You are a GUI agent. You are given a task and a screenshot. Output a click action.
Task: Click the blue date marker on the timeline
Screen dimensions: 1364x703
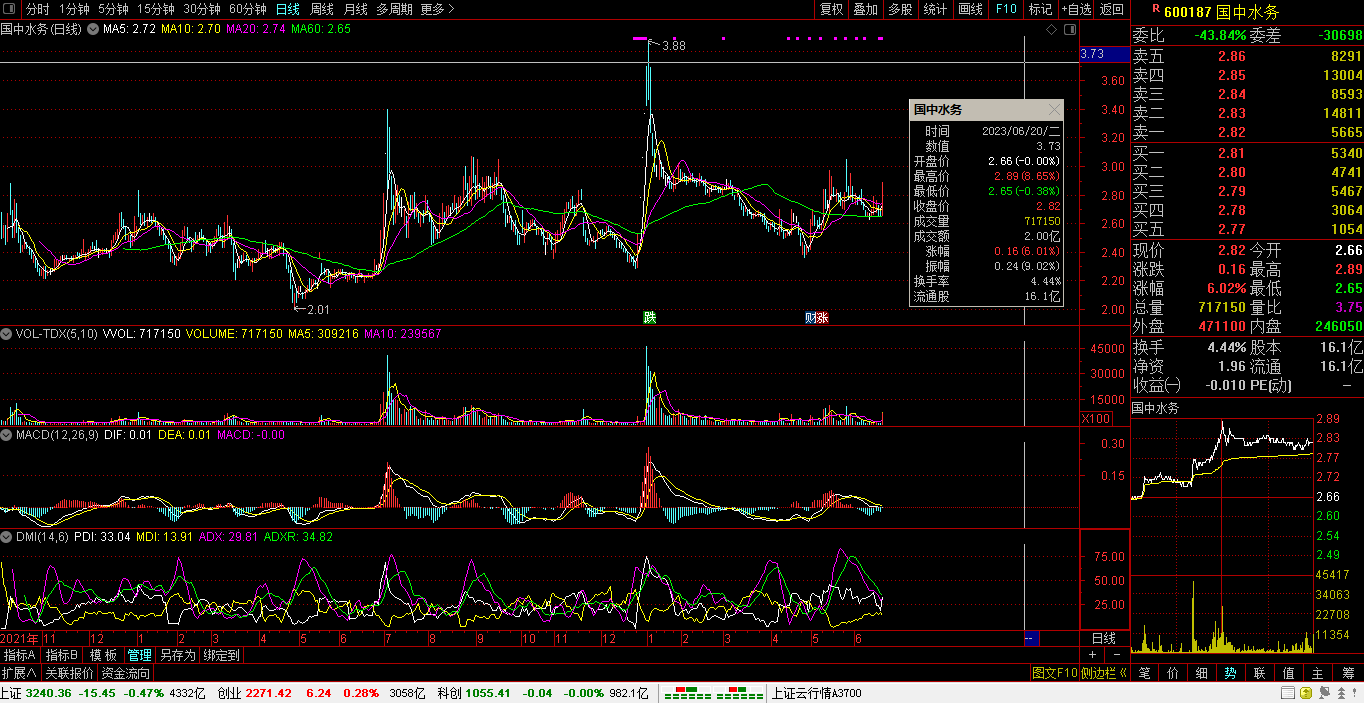click(x=1032, y=638)
